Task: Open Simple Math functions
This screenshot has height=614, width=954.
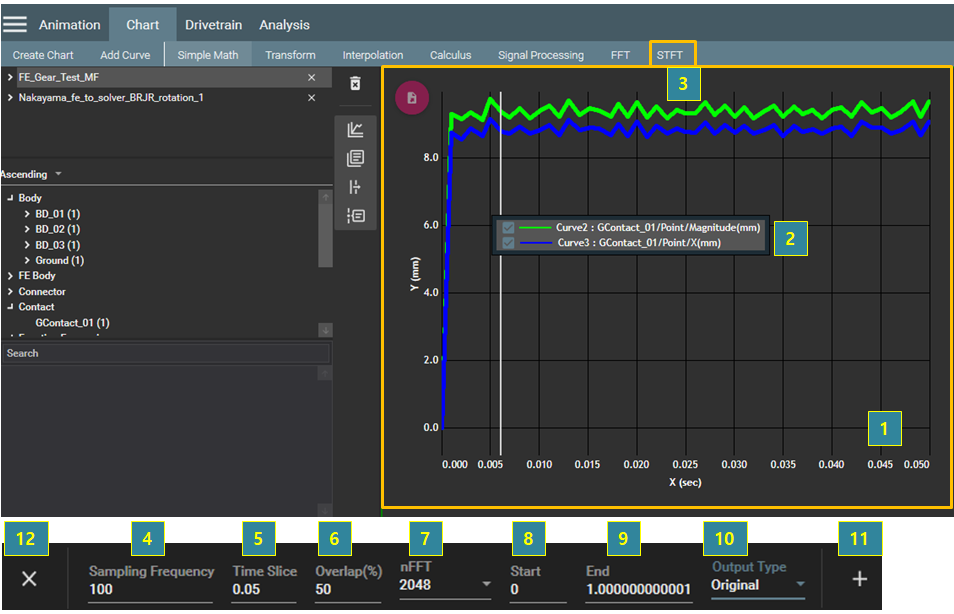Action: 207,55
